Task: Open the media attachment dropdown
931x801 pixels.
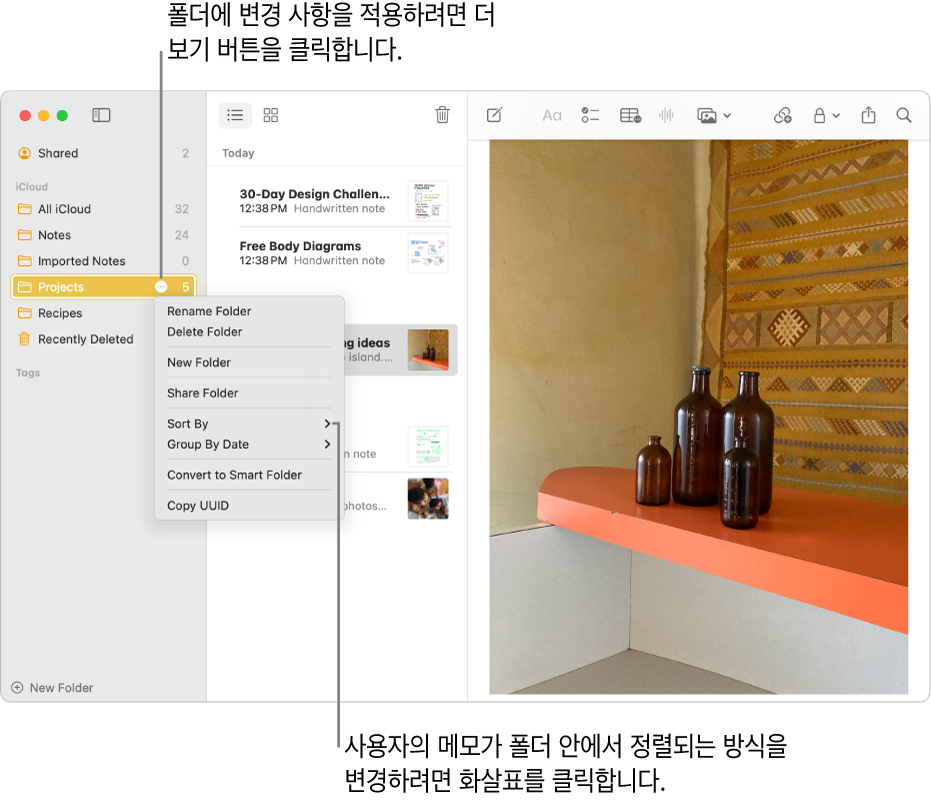Action: point(714,115)
